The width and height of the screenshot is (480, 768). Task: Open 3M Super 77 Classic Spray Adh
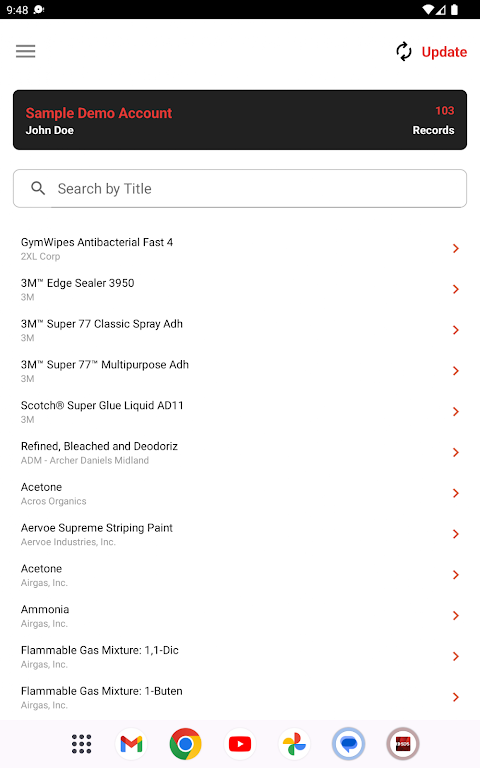point(240,330)
